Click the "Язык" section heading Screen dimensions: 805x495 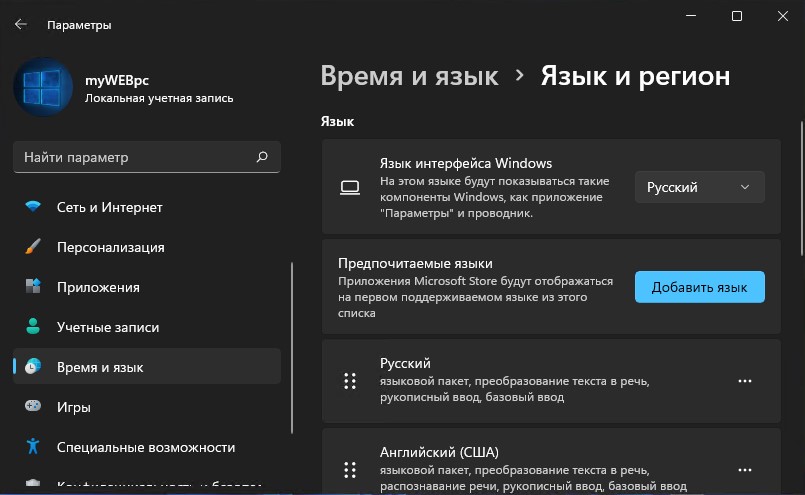[x=337, y=122]
